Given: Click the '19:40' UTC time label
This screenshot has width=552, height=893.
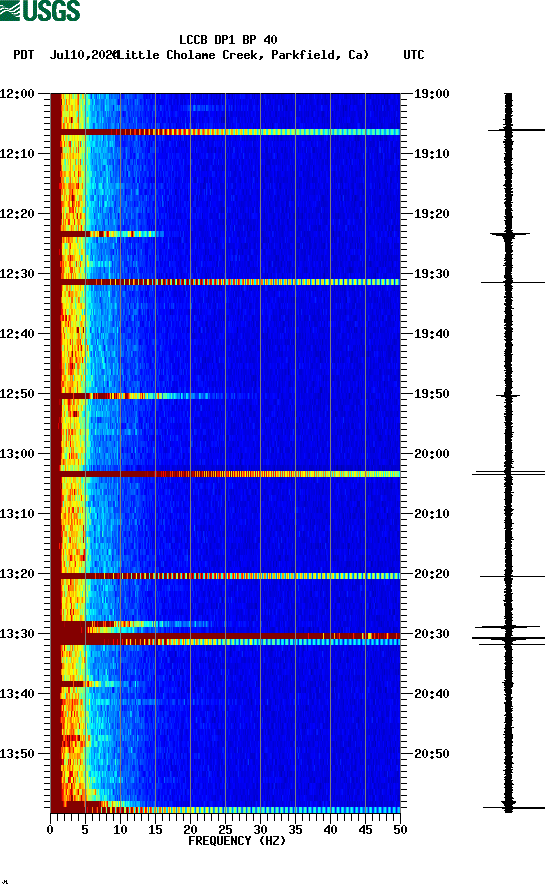Looking at the screenshot, I should coord(432,334).
